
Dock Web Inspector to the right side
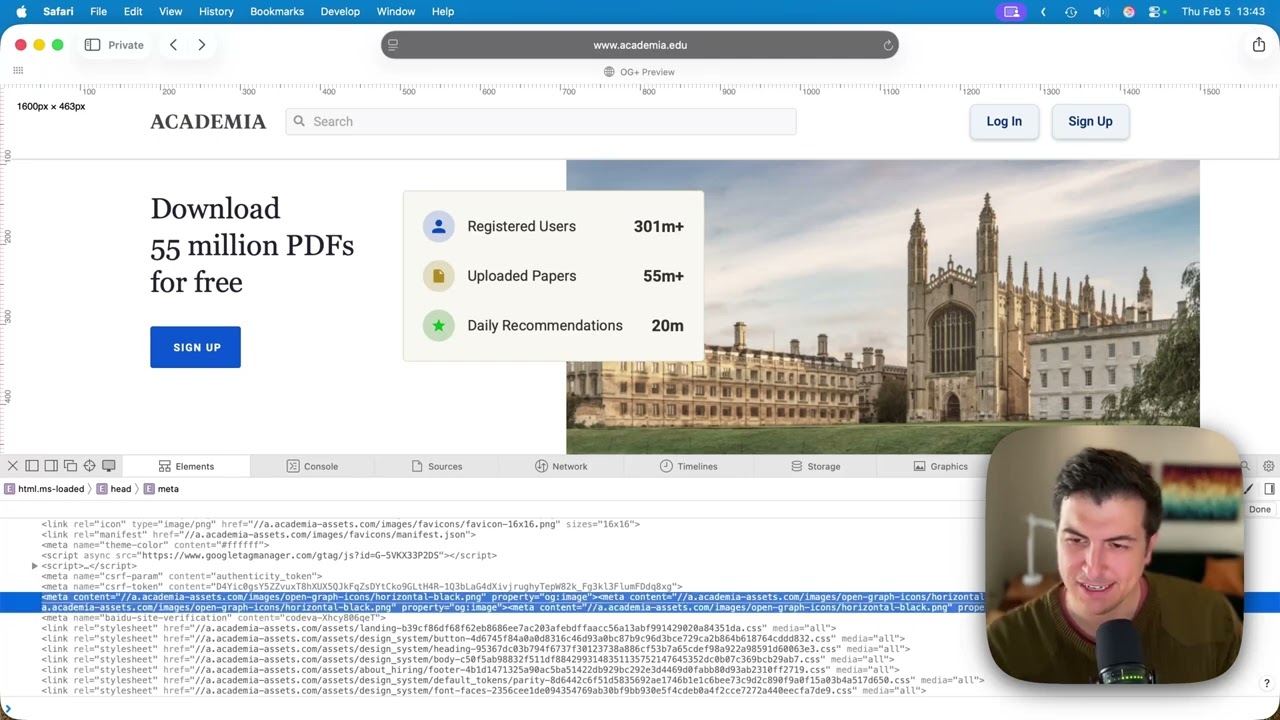[x=51, y=466]
